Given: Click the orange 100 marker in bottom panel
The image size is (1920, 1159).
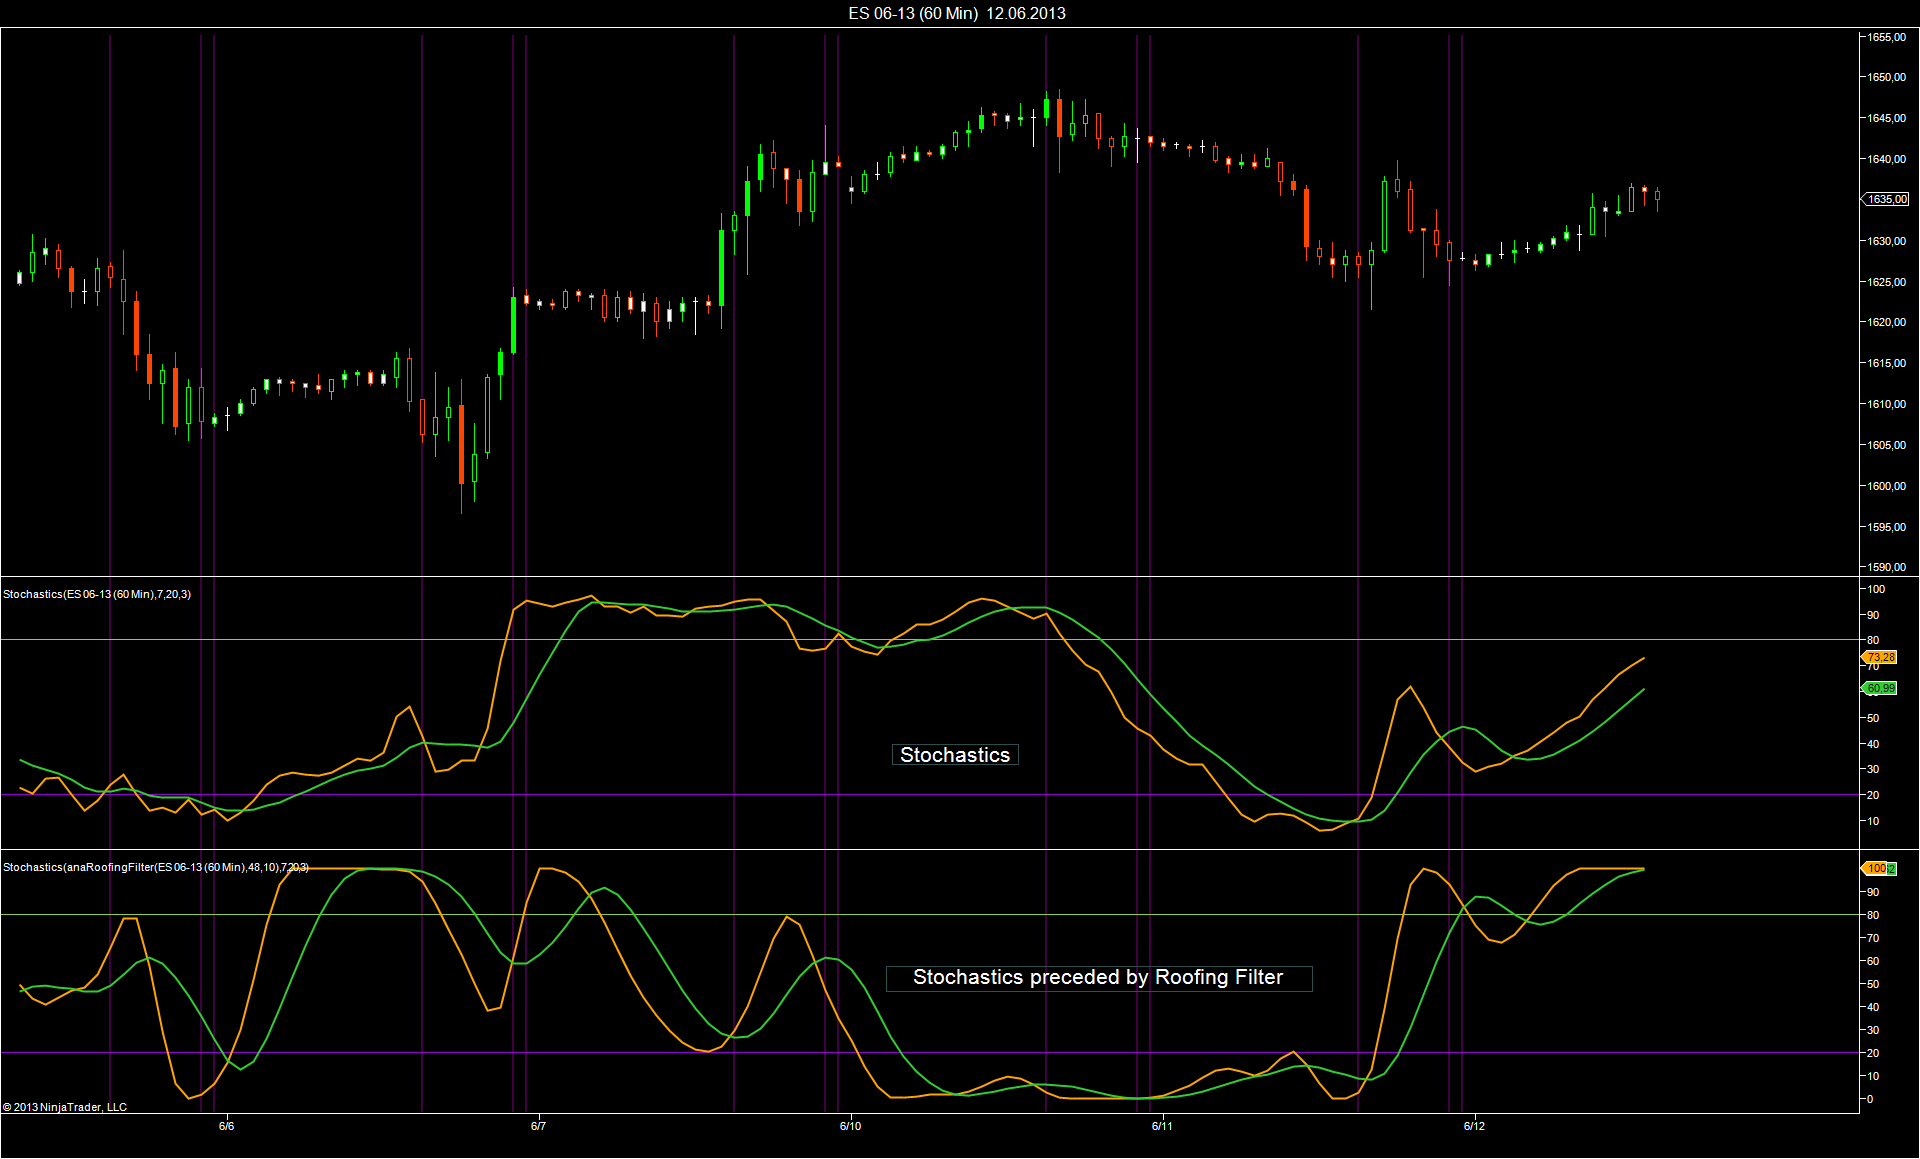Looking at the screenshot, I should coord(1874,868).
